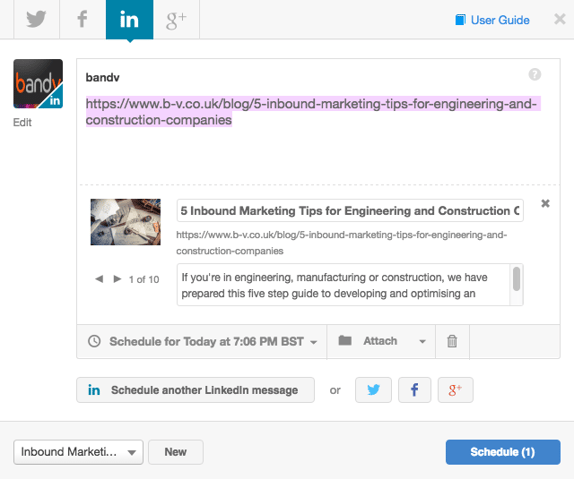Switch to the Facebook tab
The image size is (574, 479).
point(82,19)
